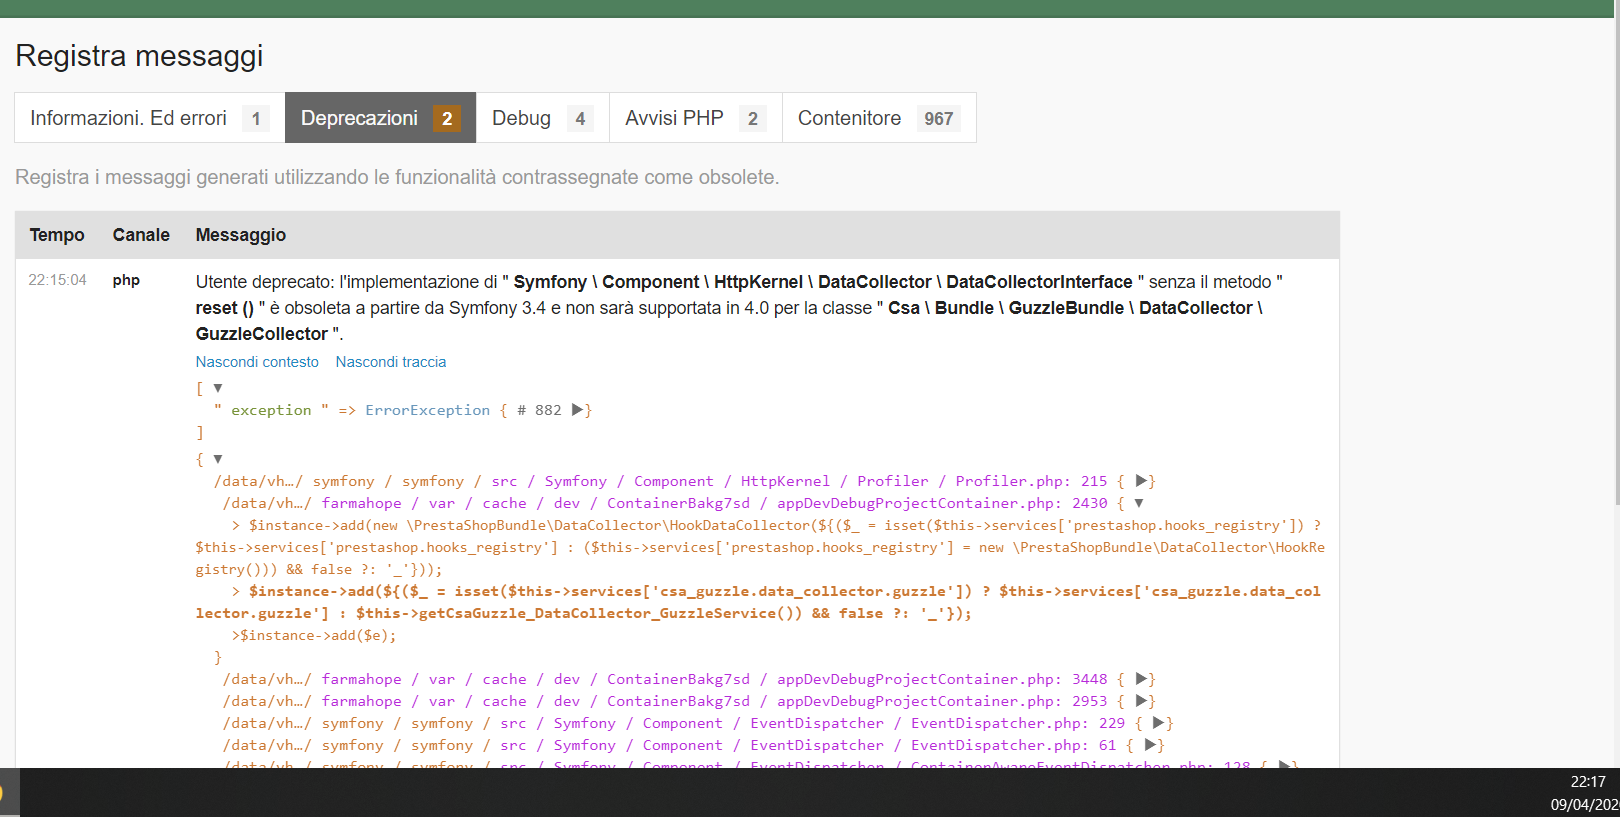Open the Informazioni. Ed errori tab

tap(150, 118)
